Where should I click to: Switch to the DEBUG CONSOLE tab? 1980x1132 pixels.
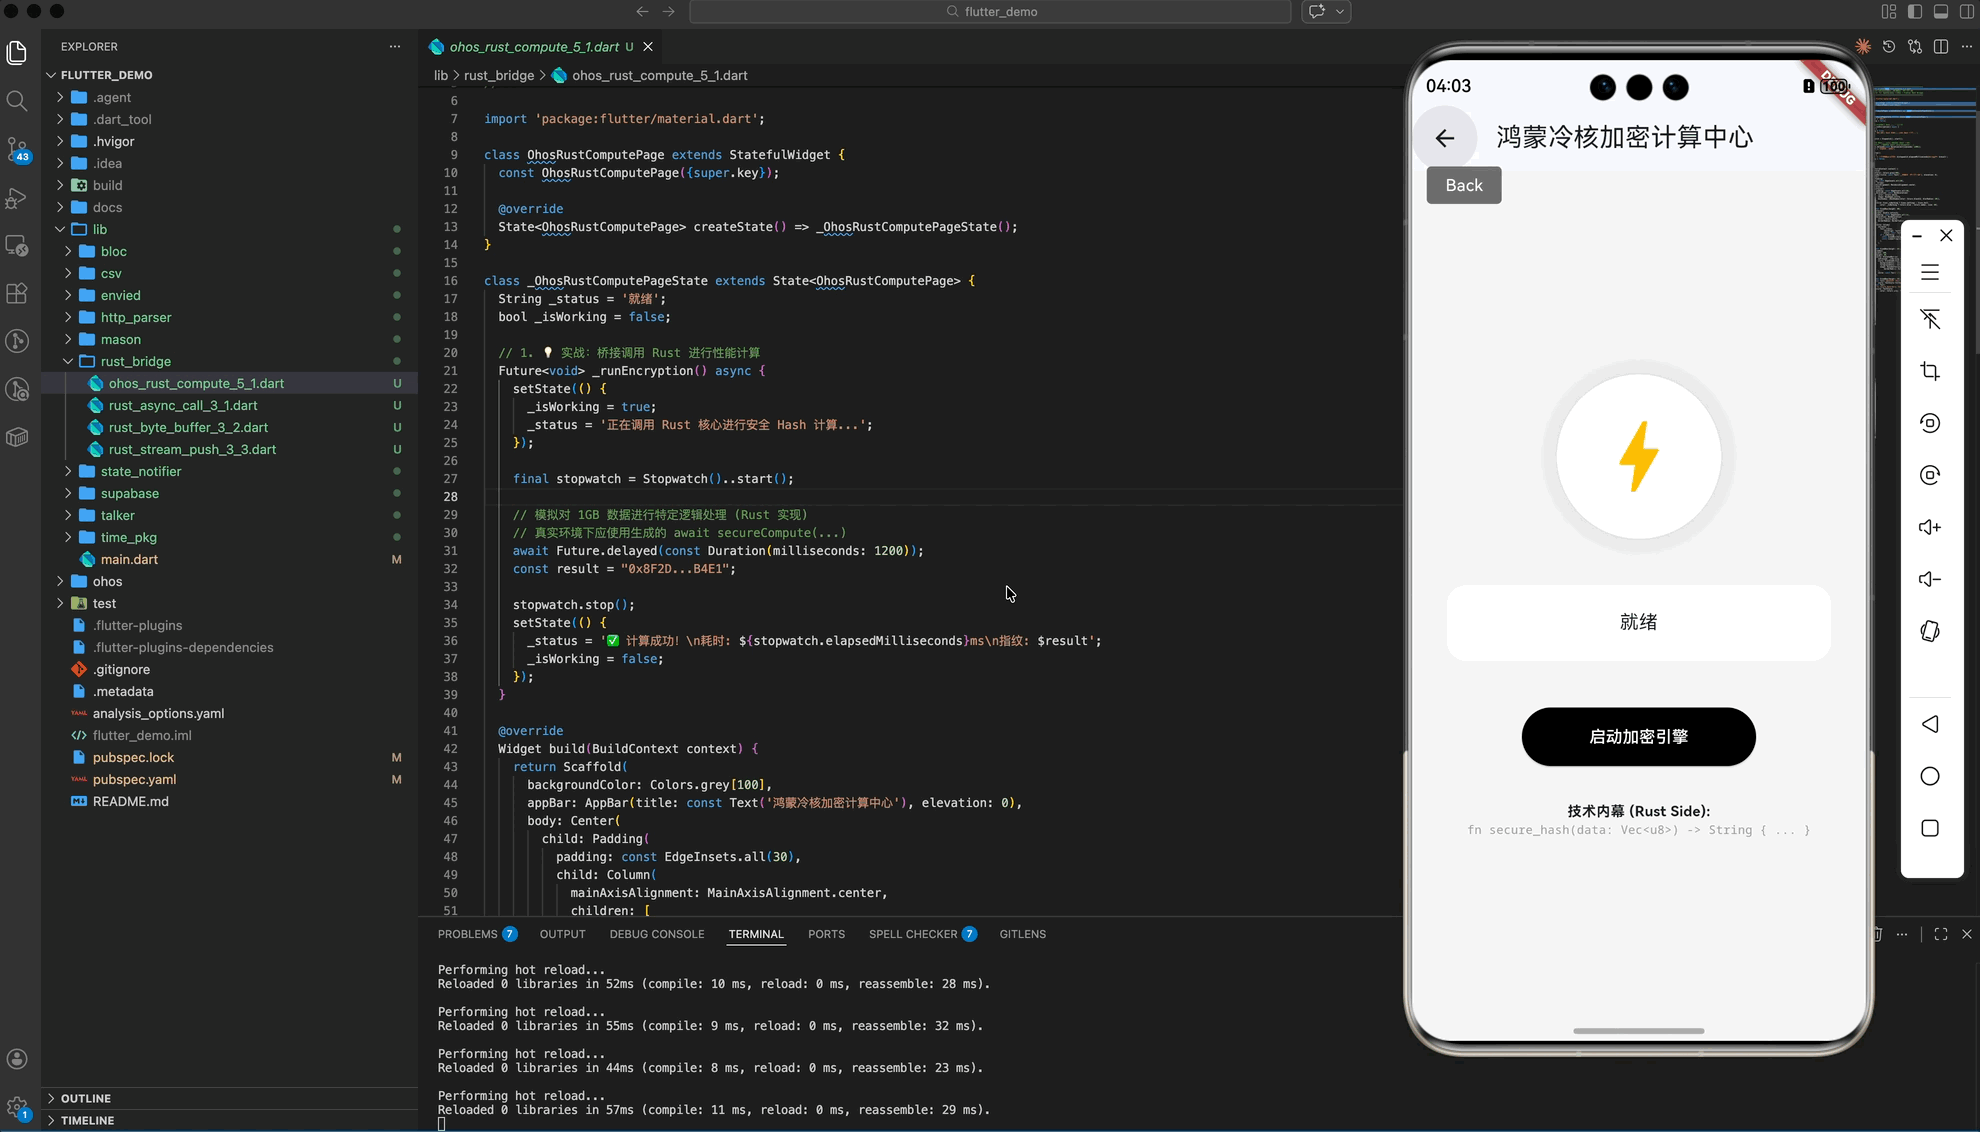click(x=656, y=934)
